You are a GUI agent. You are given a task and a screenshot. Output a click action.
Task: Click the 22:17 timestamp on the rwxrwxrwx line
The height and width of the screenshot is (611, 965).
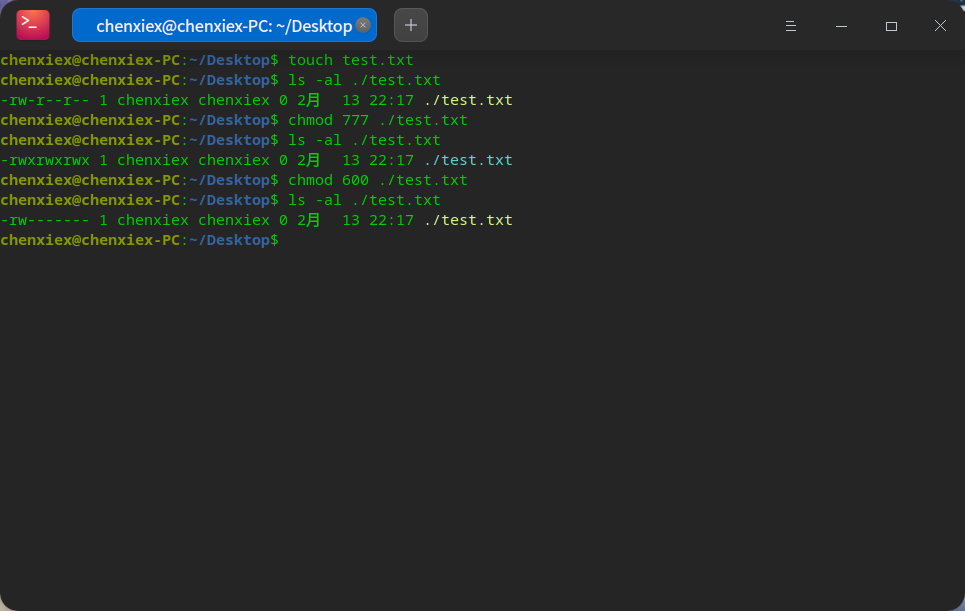tap(391, 160)
